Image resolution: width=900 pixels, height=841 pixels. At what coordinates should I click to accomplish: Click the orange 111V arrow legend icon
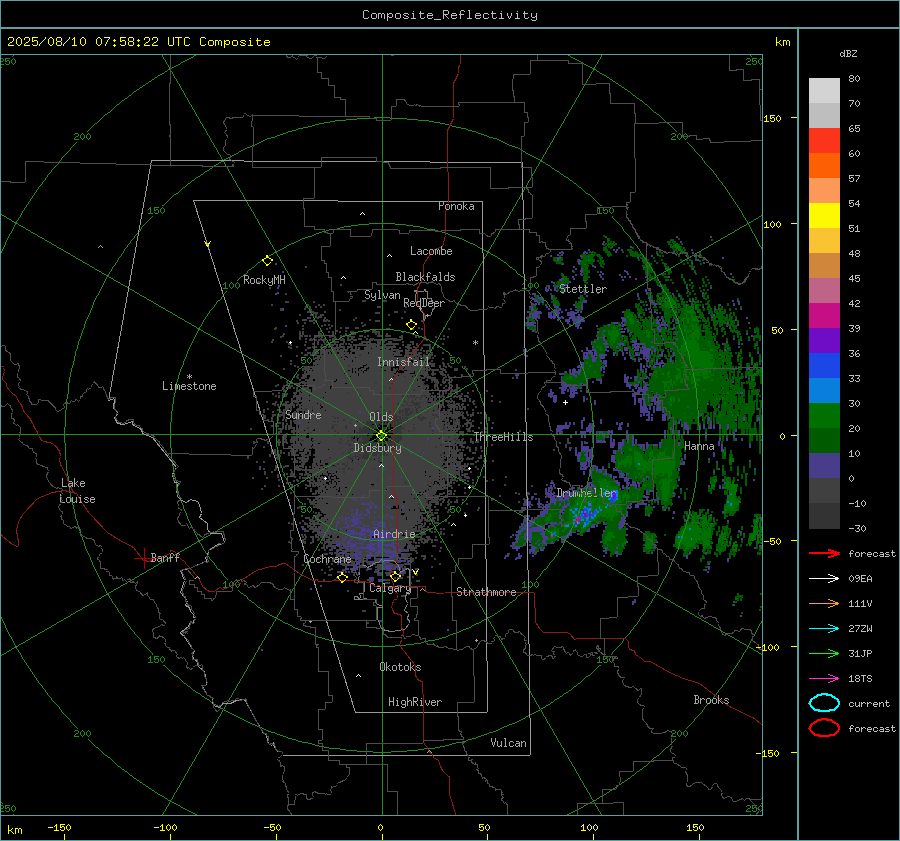(x=824, y=603)
